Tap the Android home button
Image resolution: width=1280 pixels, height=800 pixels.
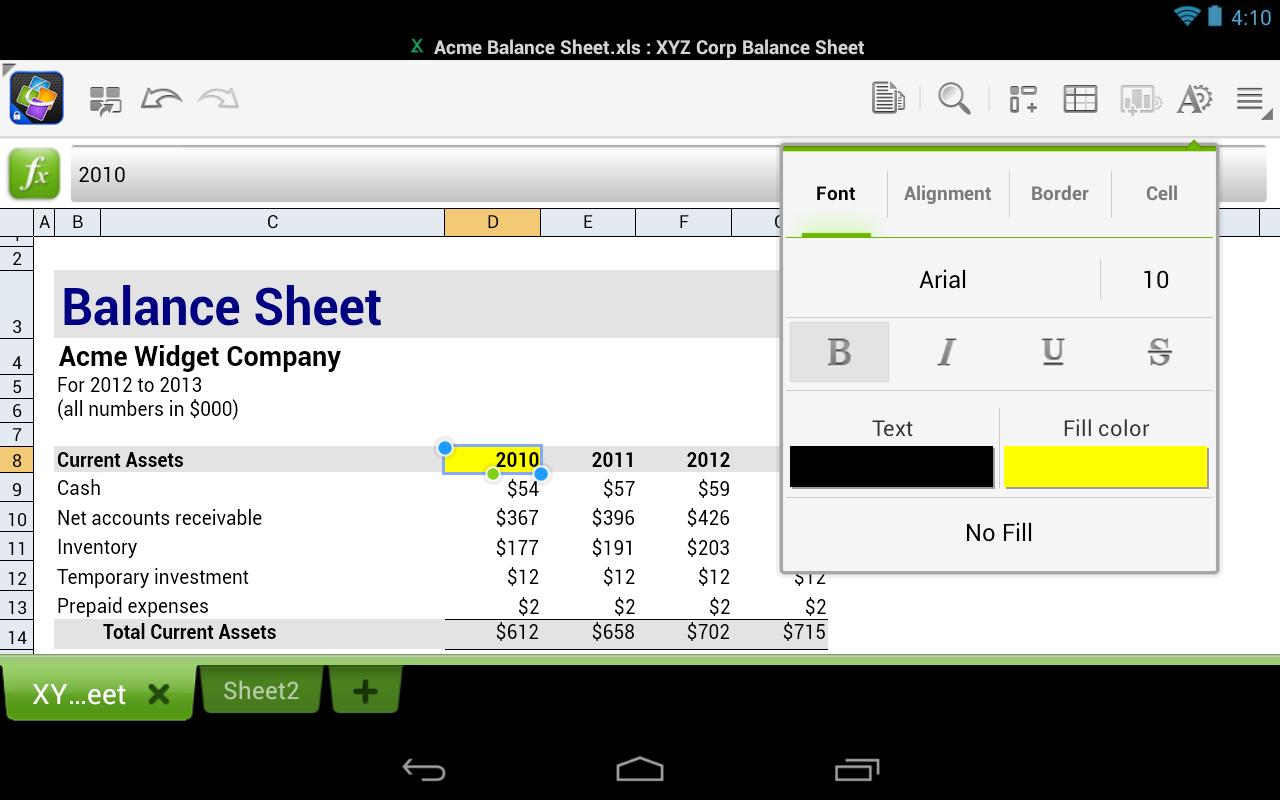[x=640, y=769]
